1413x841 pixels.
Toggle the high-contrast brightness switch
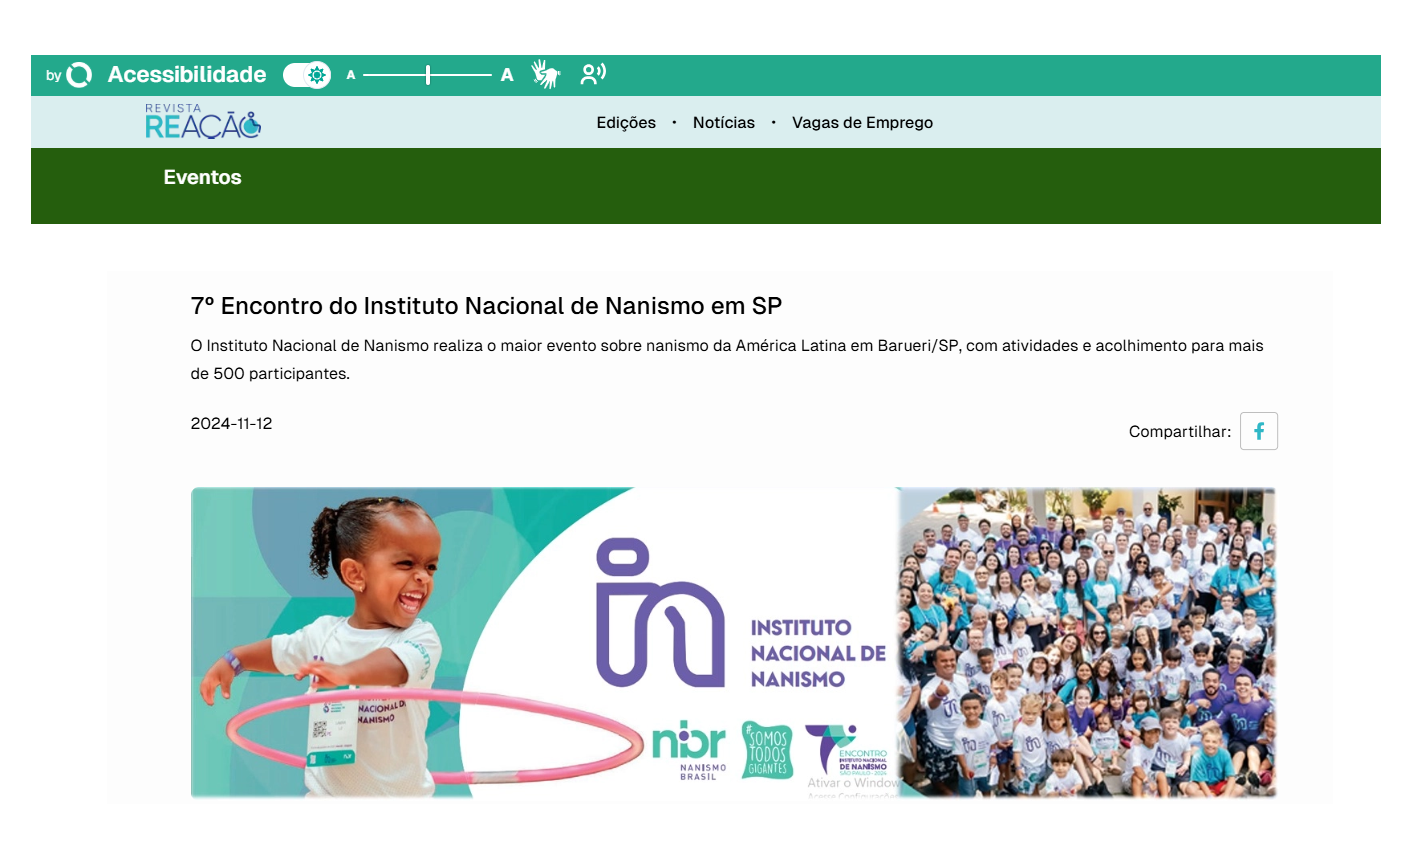tap(307, 75)
